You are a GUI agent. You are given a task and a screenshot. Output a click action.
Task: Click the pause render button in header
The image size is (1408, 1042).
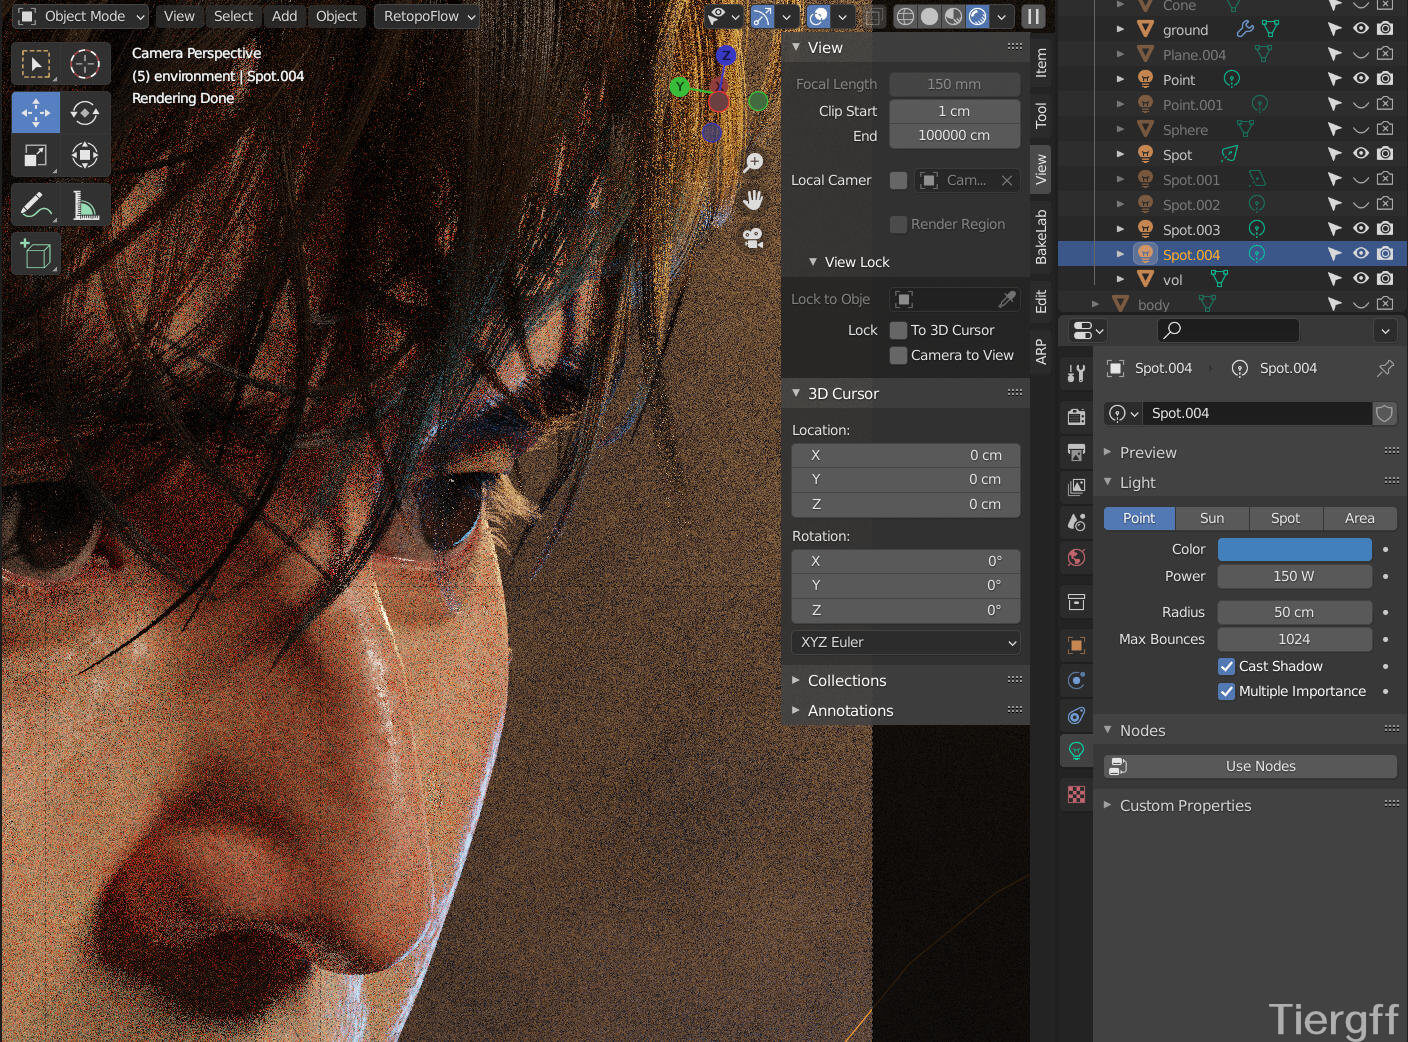point(1033,16)
